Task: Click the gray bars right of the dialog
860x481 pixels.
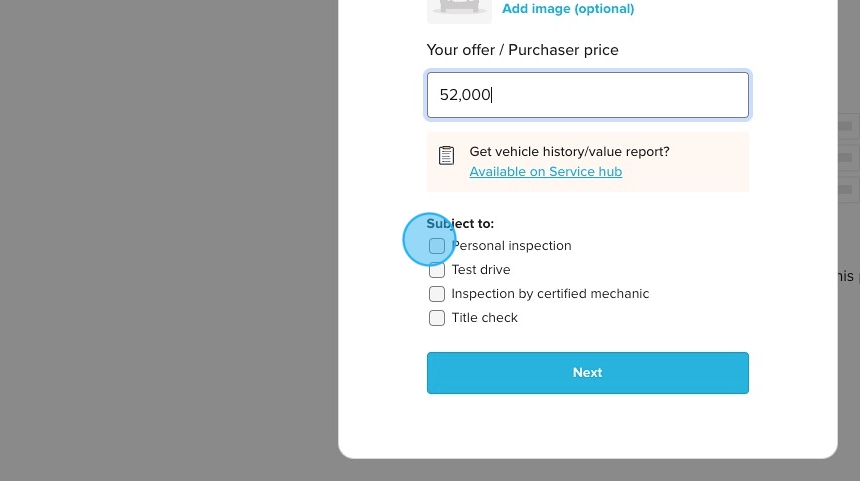Action: 848,156
